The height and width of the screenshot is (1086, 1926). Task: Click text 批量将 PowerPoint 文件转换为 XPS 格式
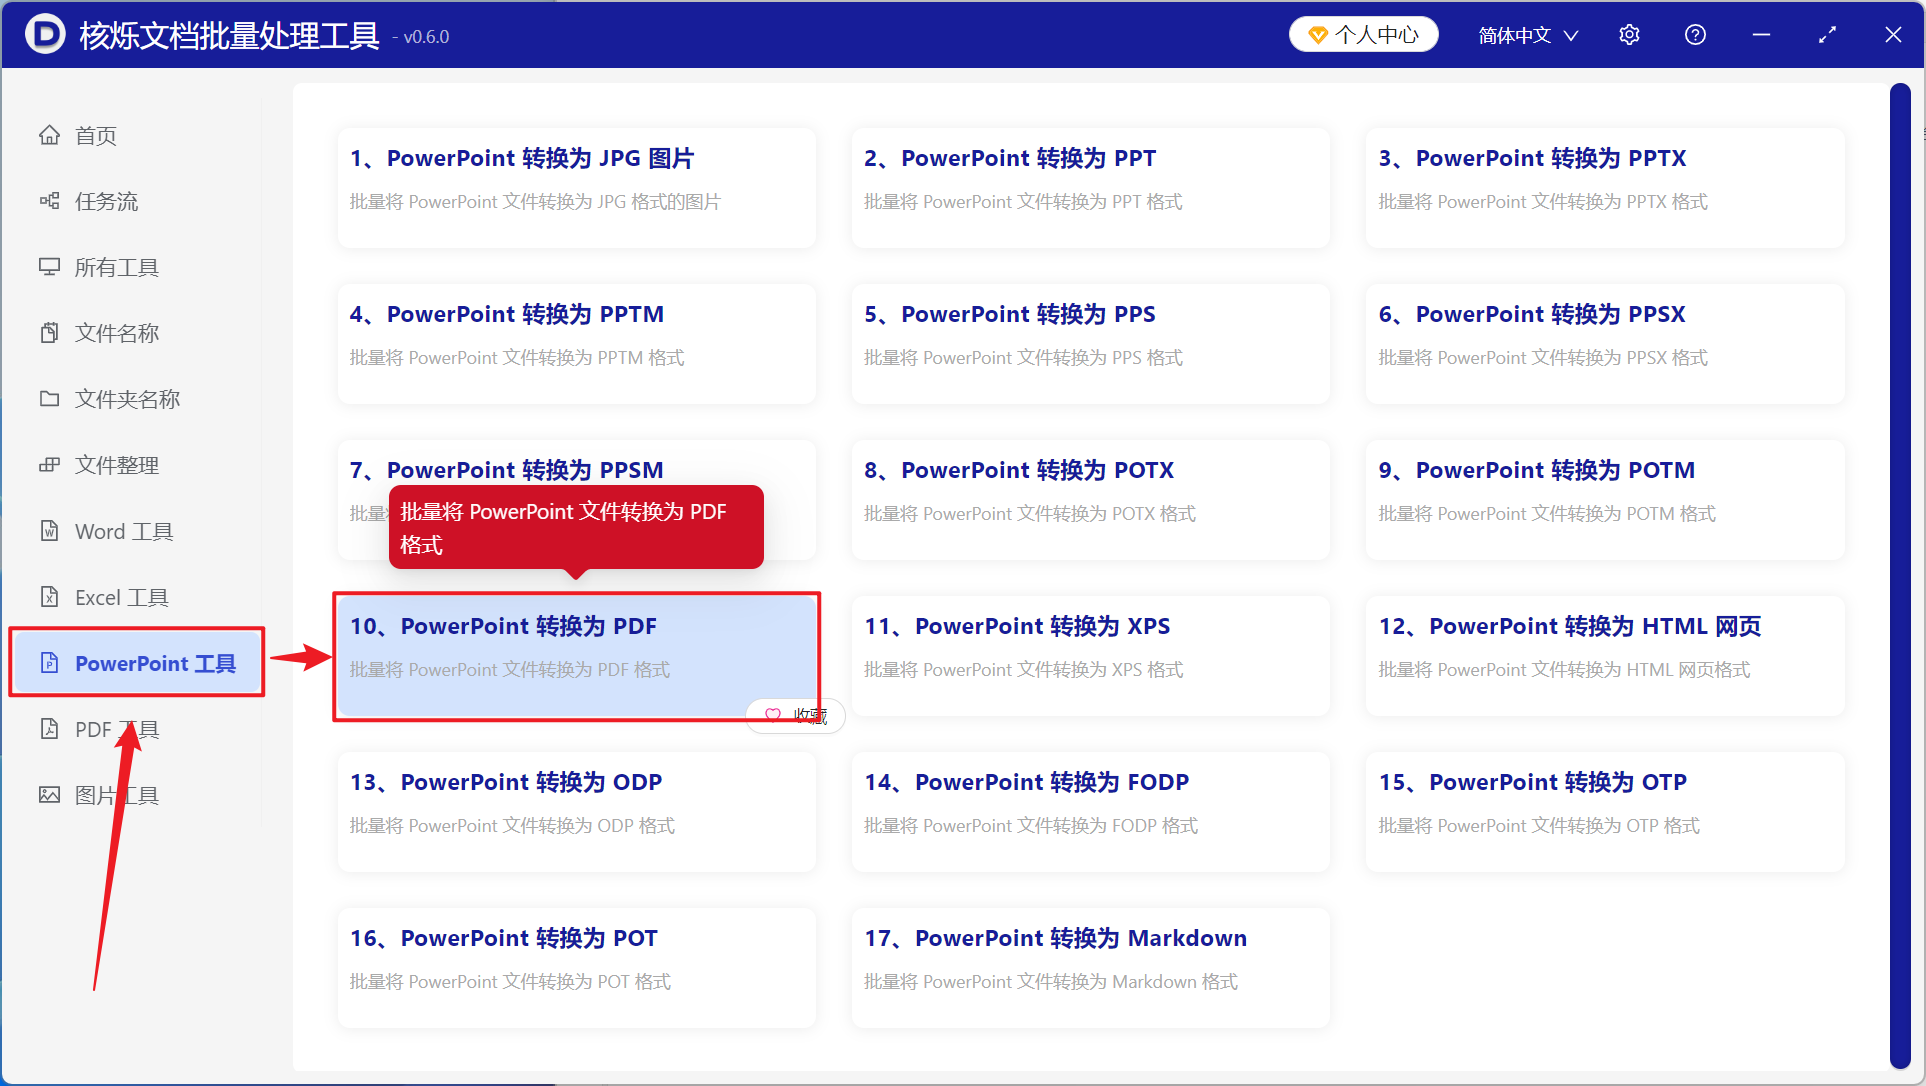[1023, 669]
